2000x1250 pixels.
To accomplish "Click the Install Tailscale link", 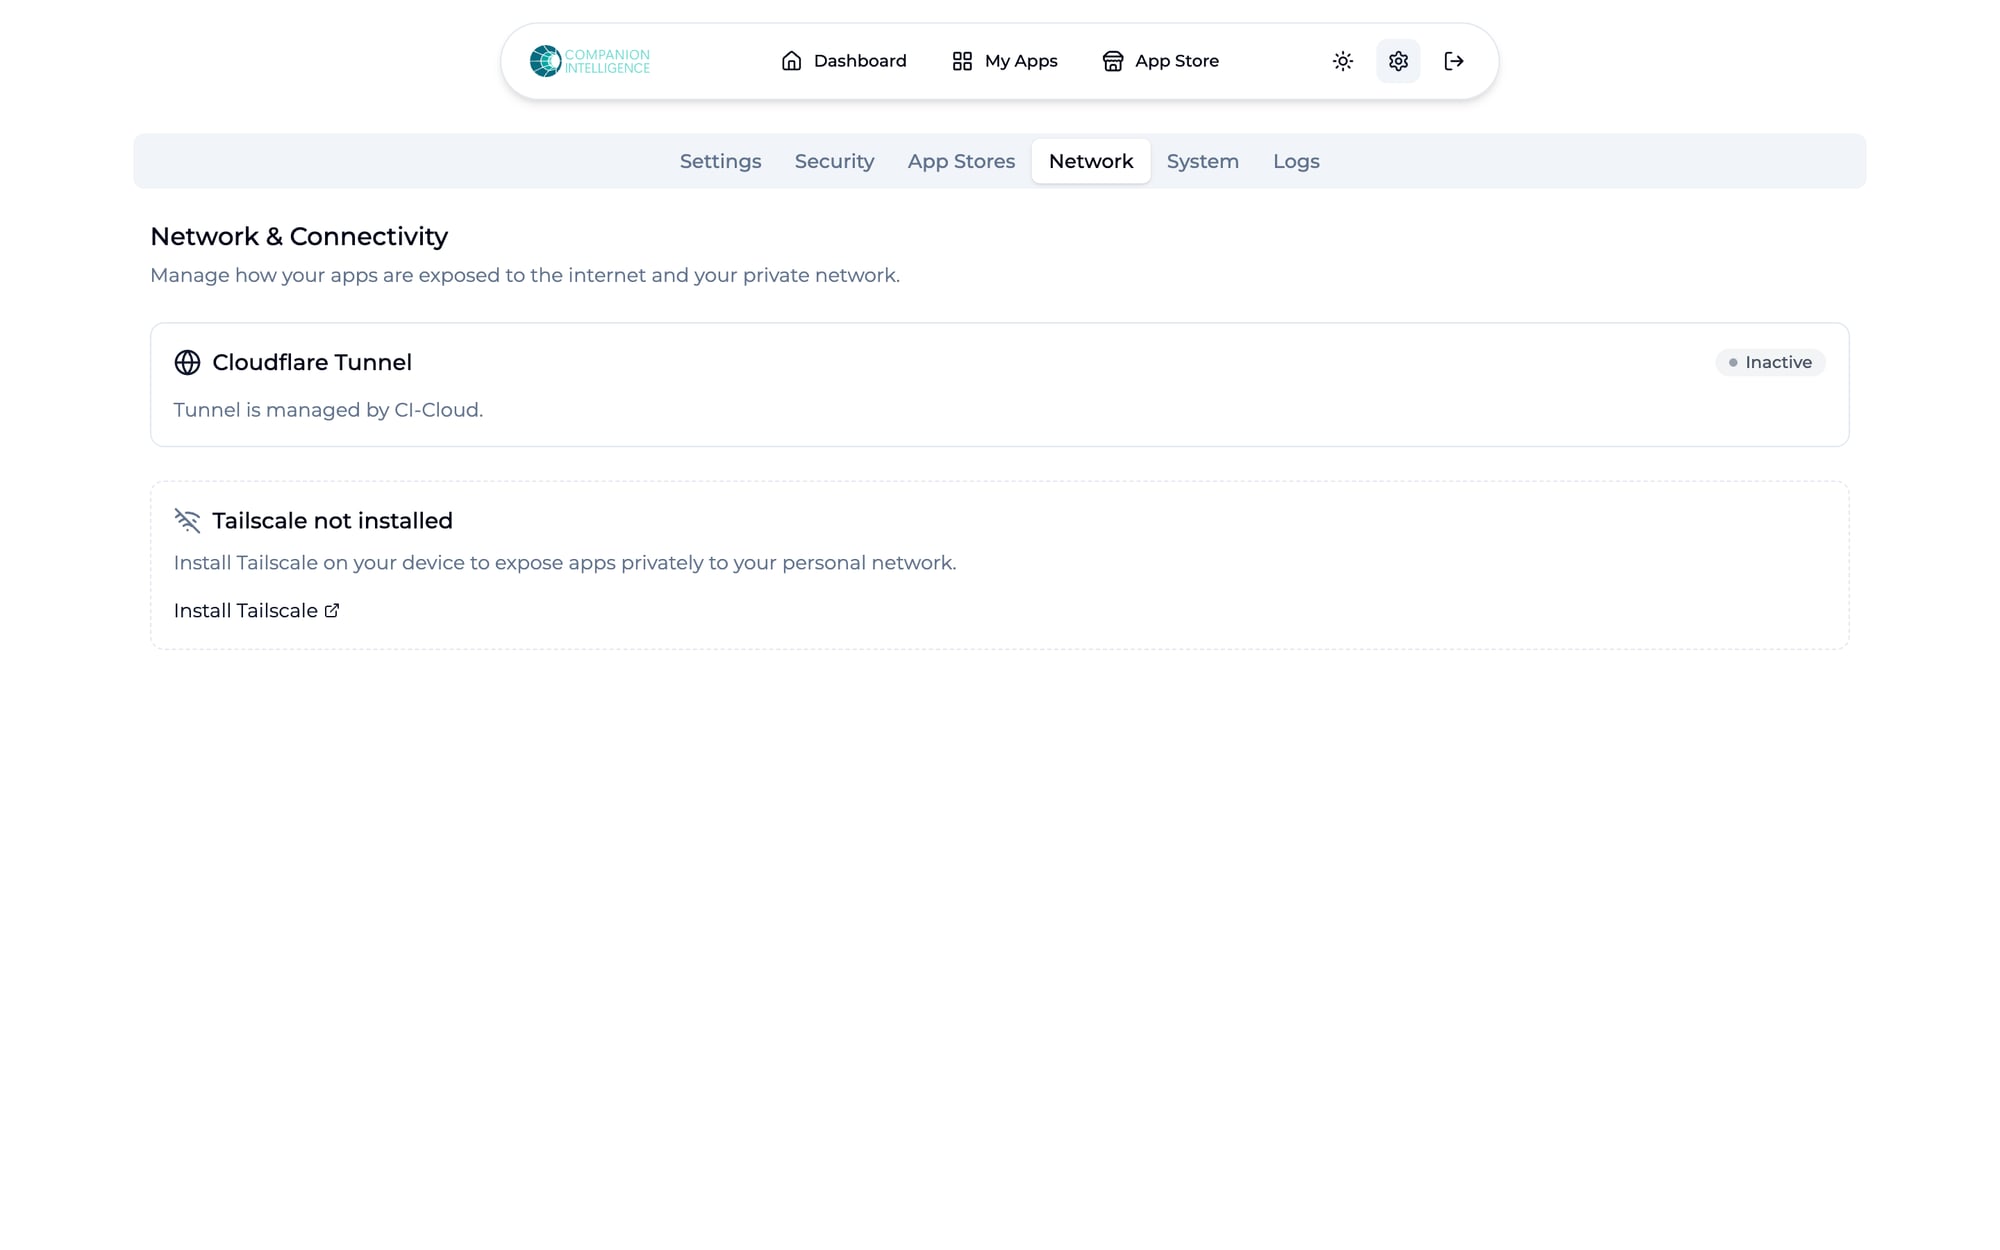I will [246, 611].
